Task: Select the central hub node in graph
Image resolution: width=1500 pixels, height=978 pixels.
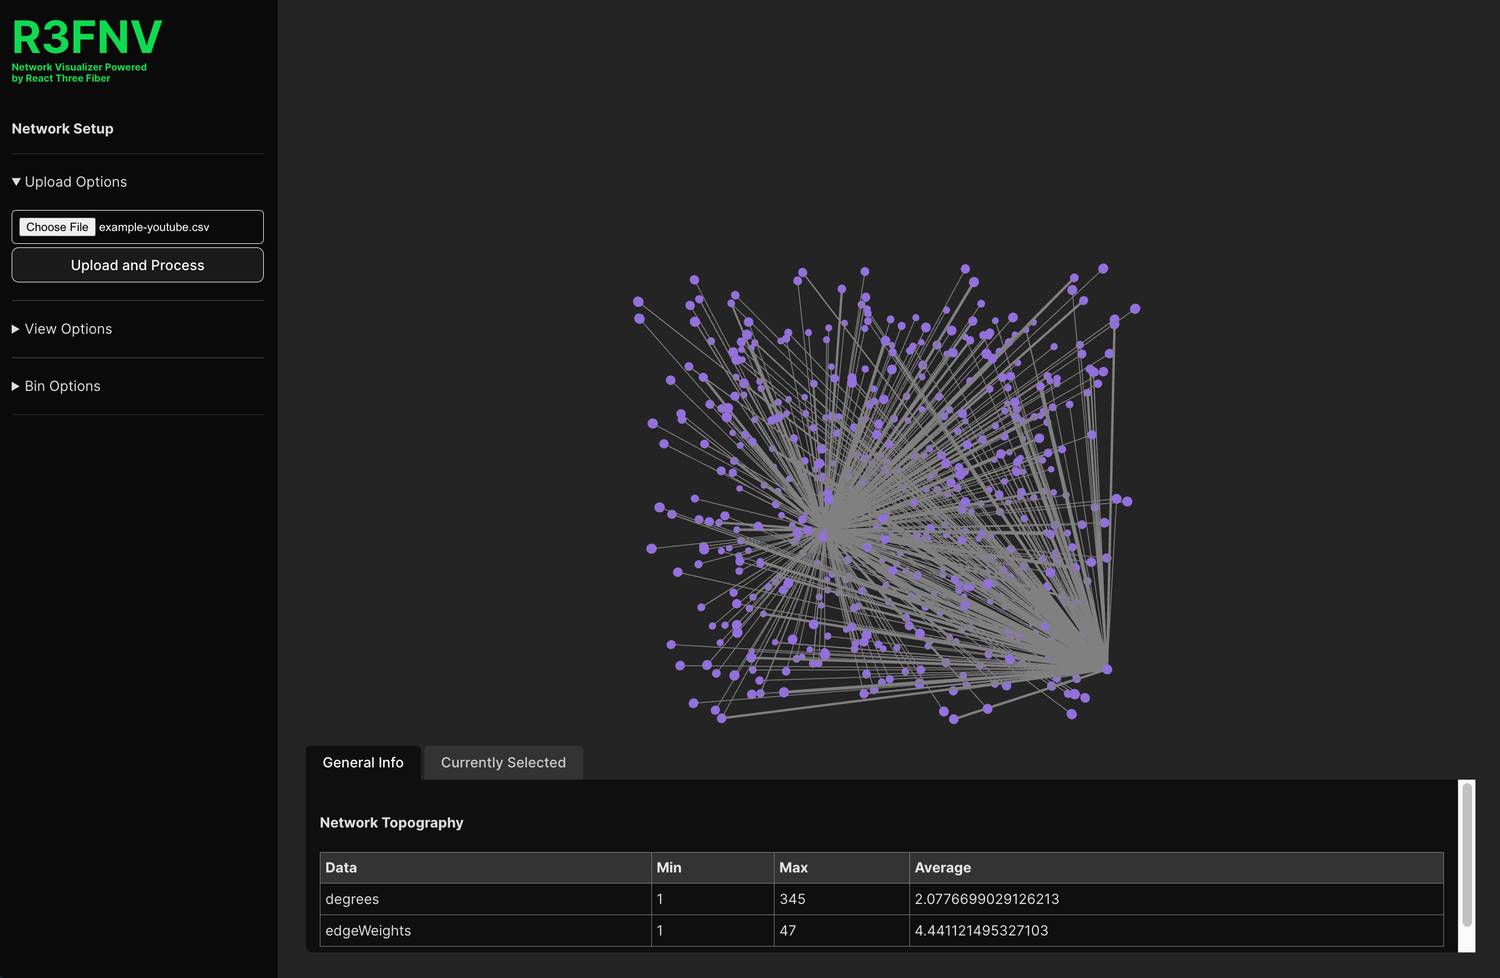Action: tap(826, 529)
